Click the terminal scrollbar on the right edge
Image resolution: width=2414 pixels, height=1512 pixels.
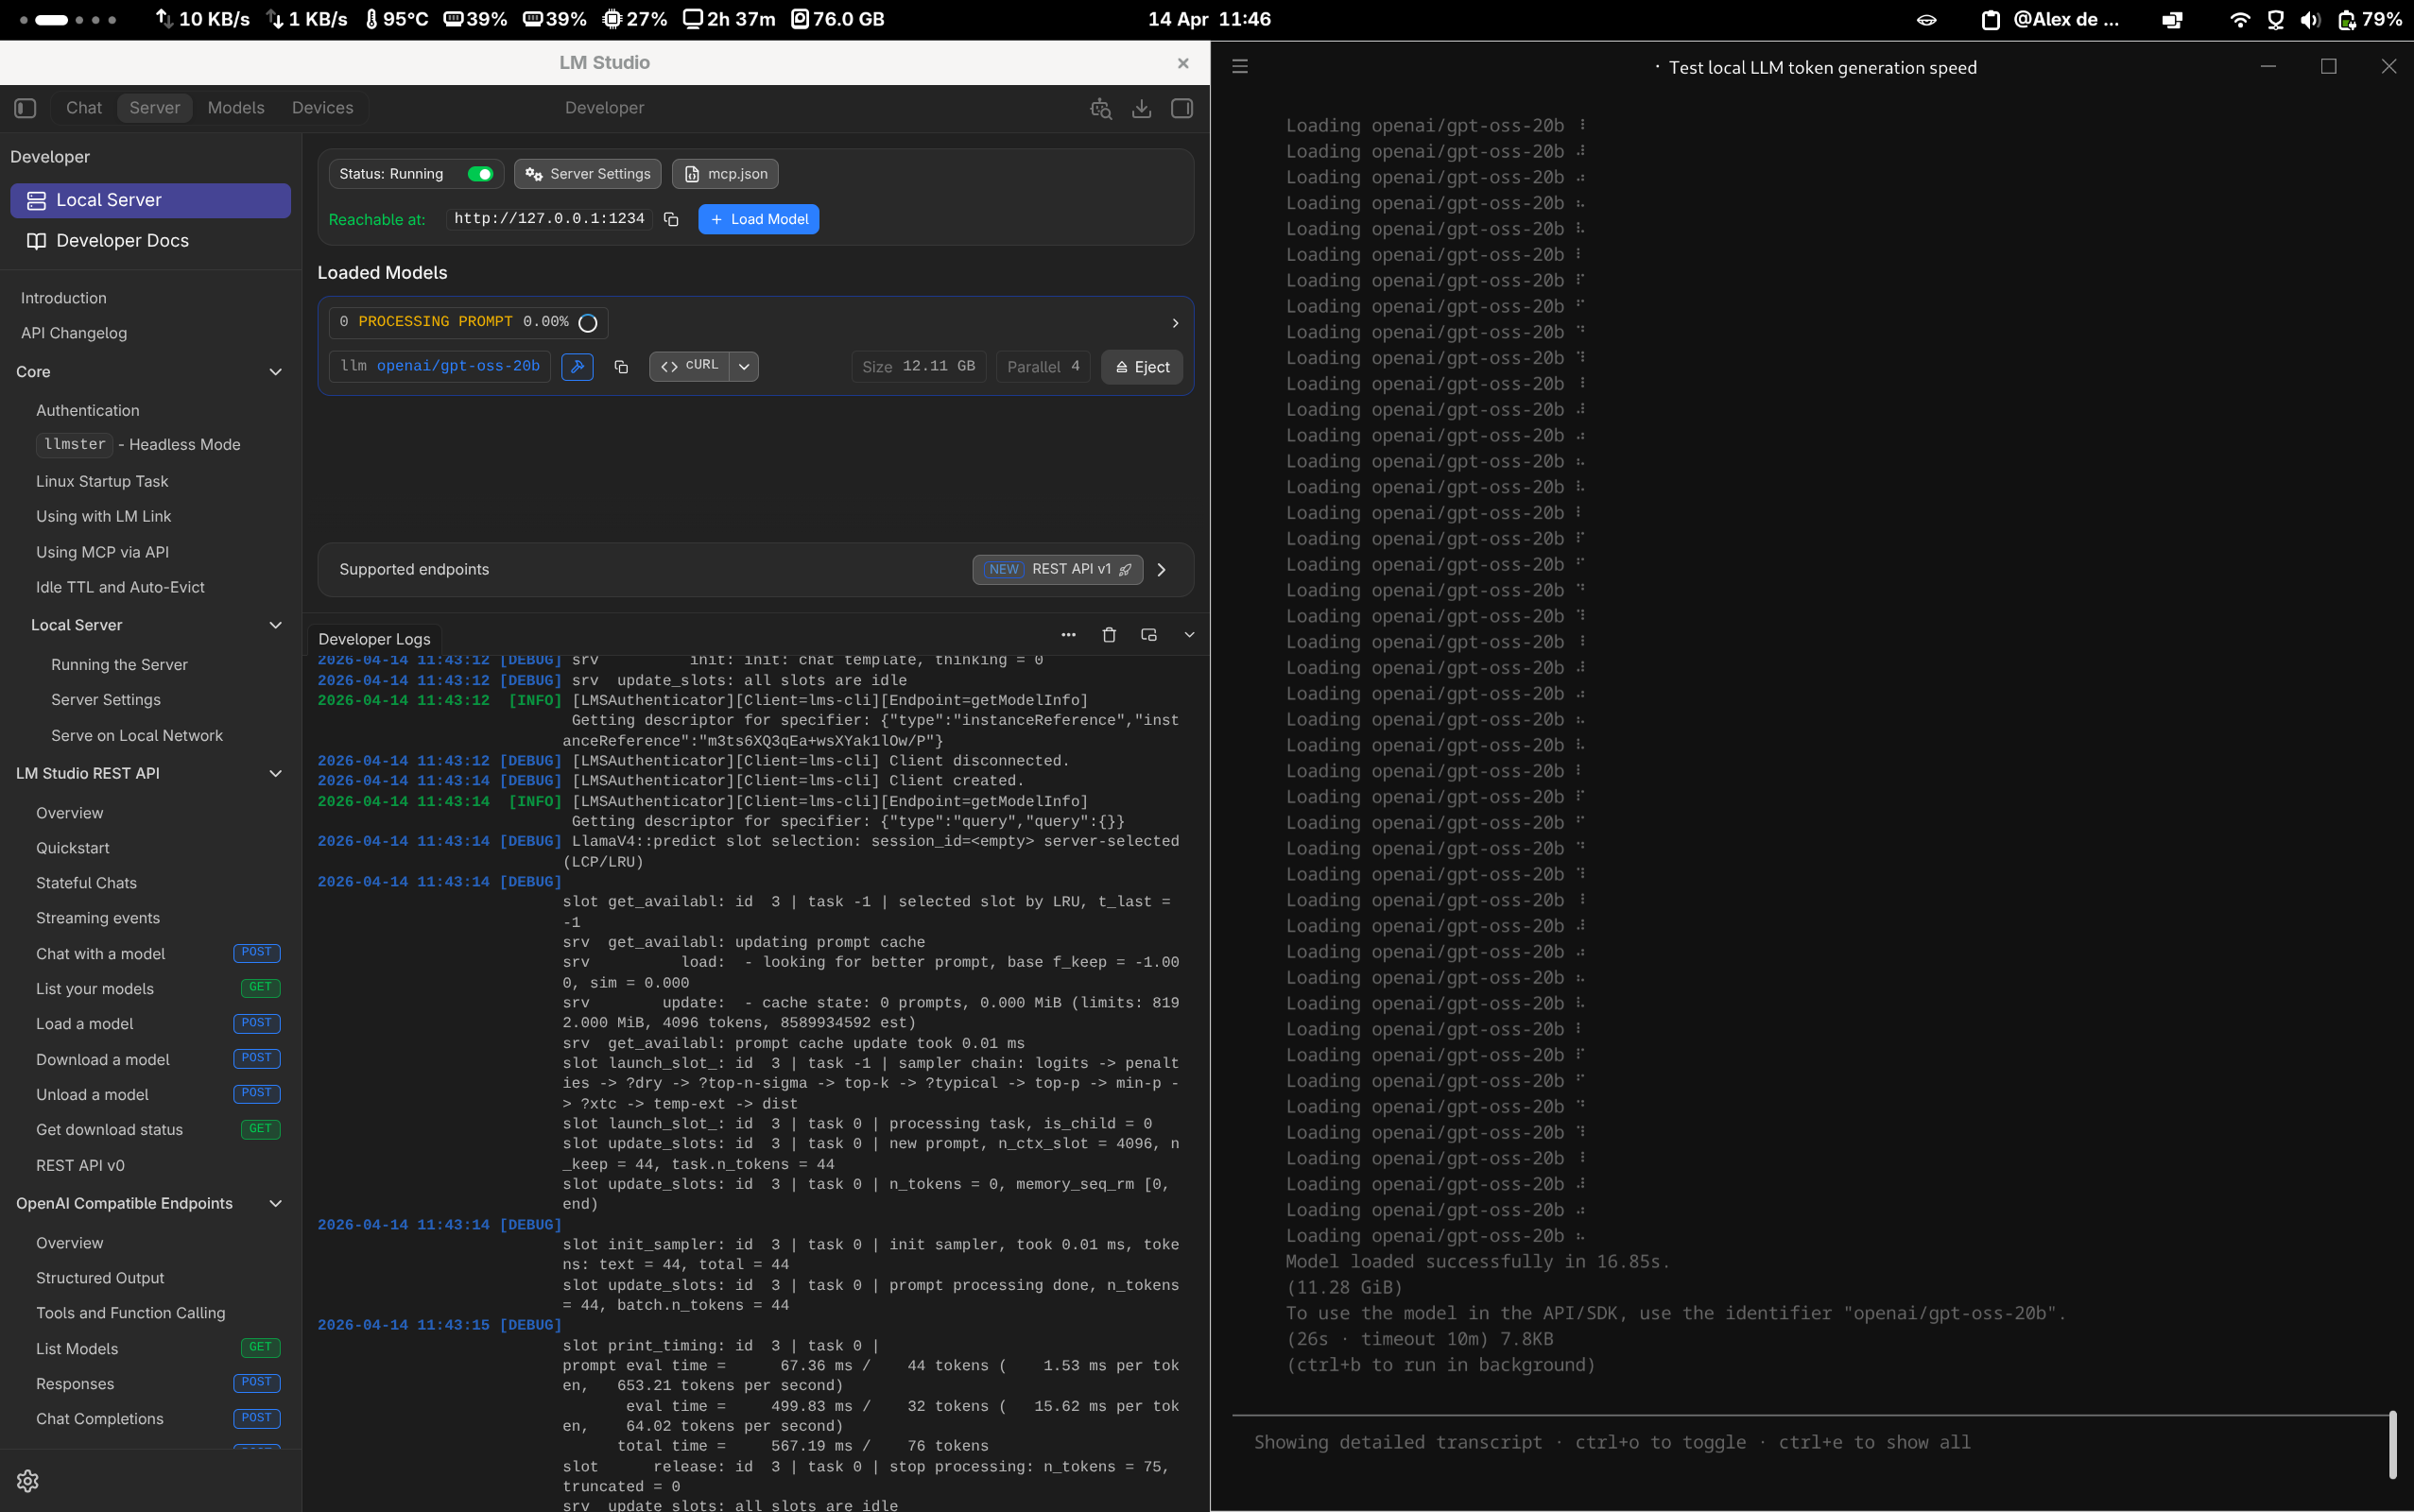tap(2393, 1444)
